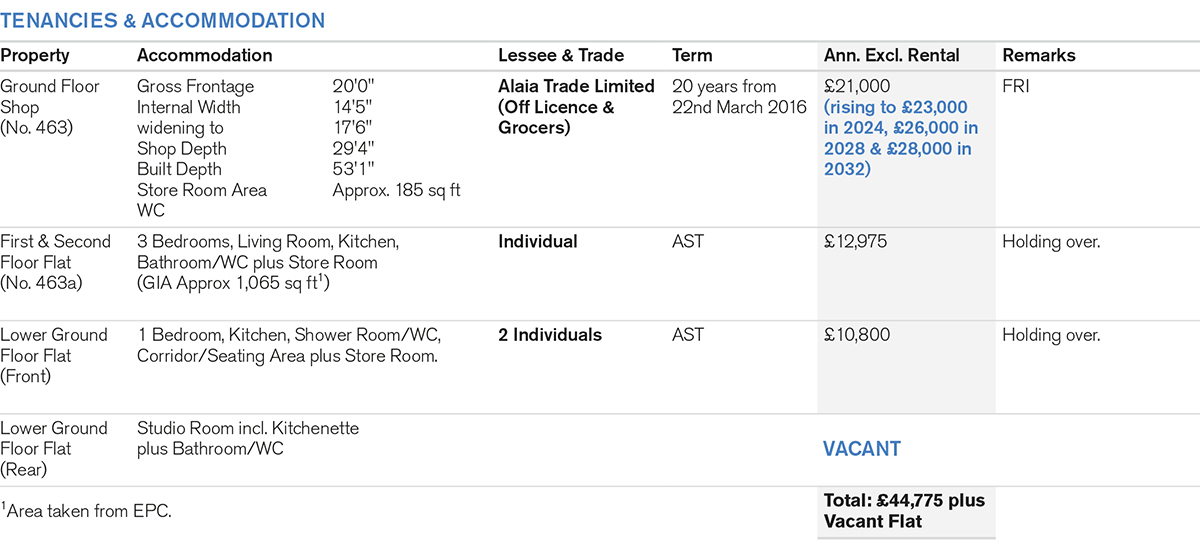Click the blue VACANT label
This screenshot has height=548, width=1200.
pyautogui.click(x=861, y=449)
